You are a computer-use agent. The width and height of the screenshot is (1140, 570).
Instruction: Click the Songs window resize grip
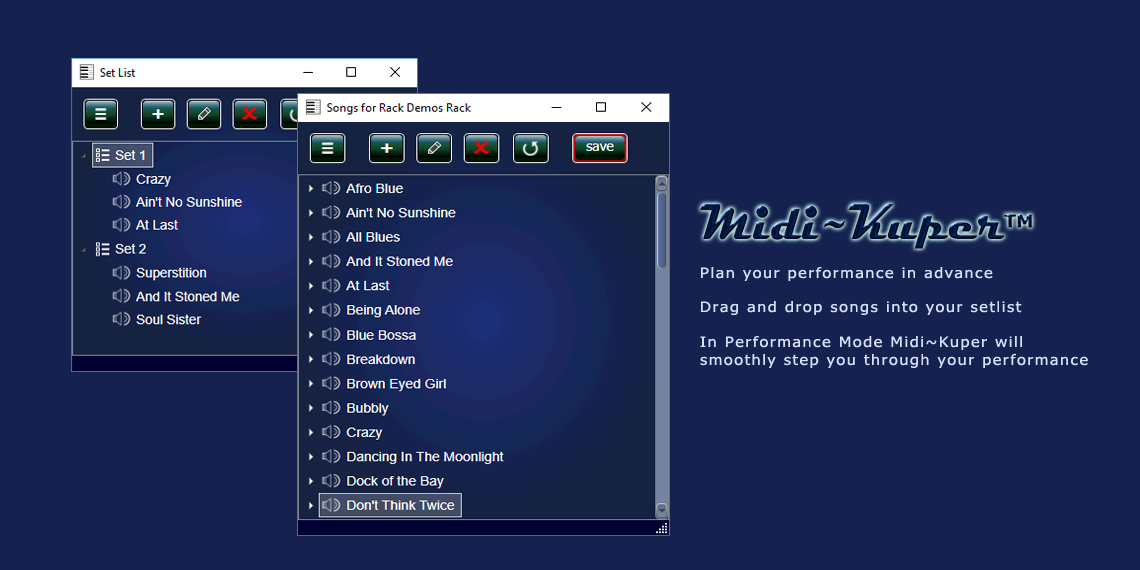pyautogui.click(x=662, y=529)
